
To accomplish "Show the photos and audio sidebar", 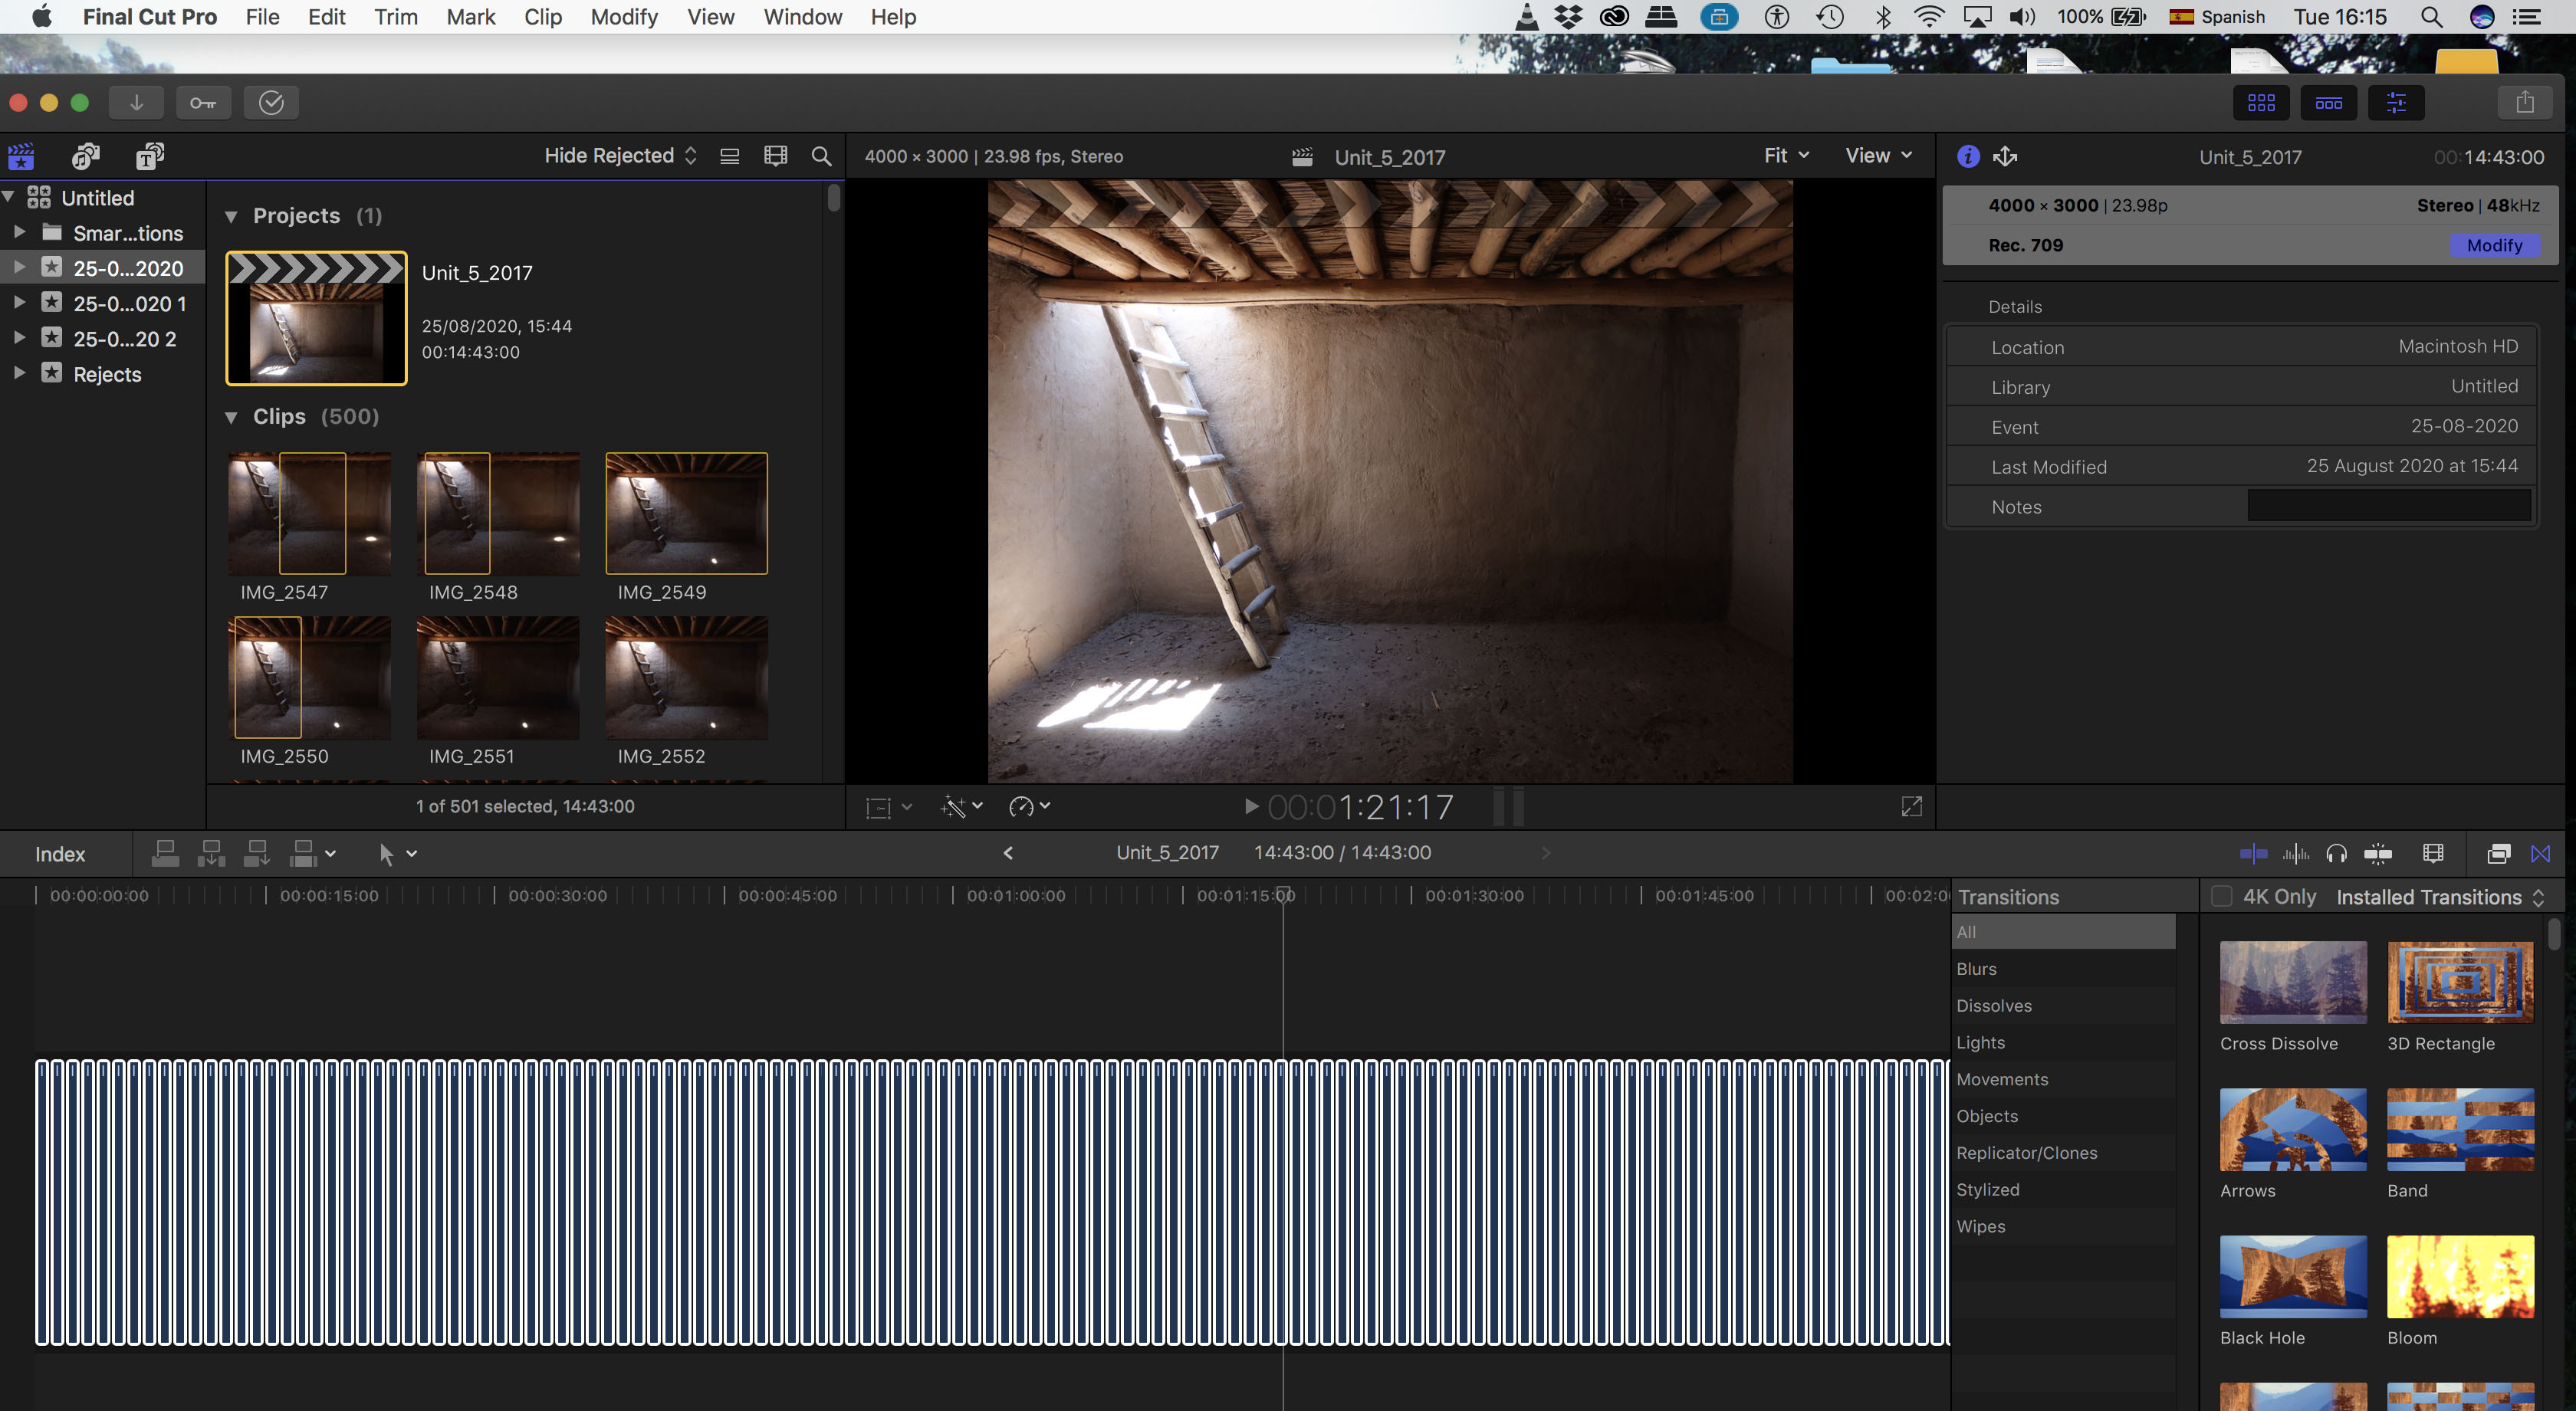I will [x=86, y=156].
